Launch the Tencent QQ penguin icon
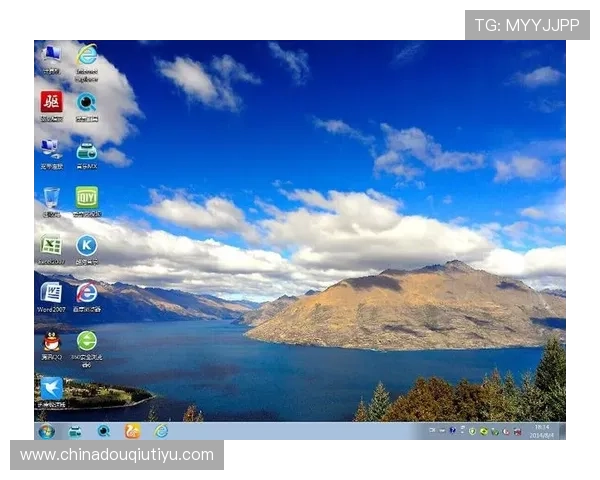Viewport: 600px width, 480px height. pyautogui.click(x=51, y=341)
